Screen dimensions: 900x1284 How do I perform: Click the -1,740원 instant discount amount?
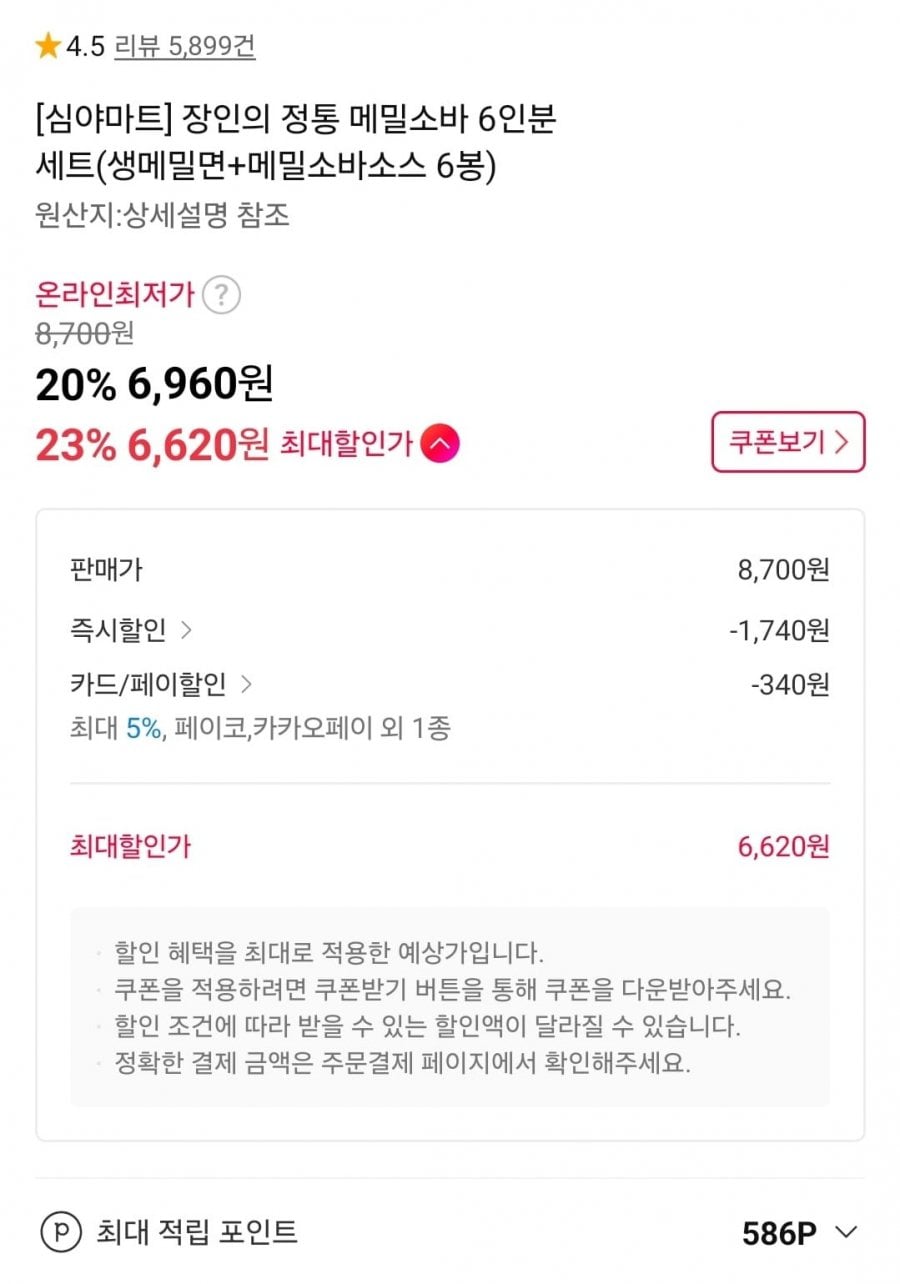click(779, 630)
